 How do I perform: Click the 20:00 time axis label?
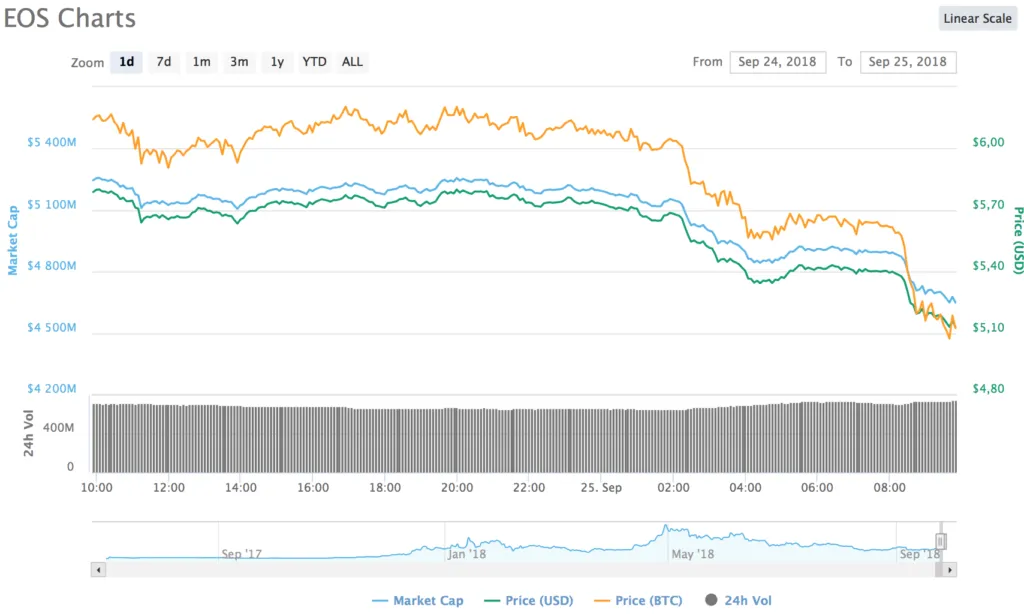click(x=456, y=488)
